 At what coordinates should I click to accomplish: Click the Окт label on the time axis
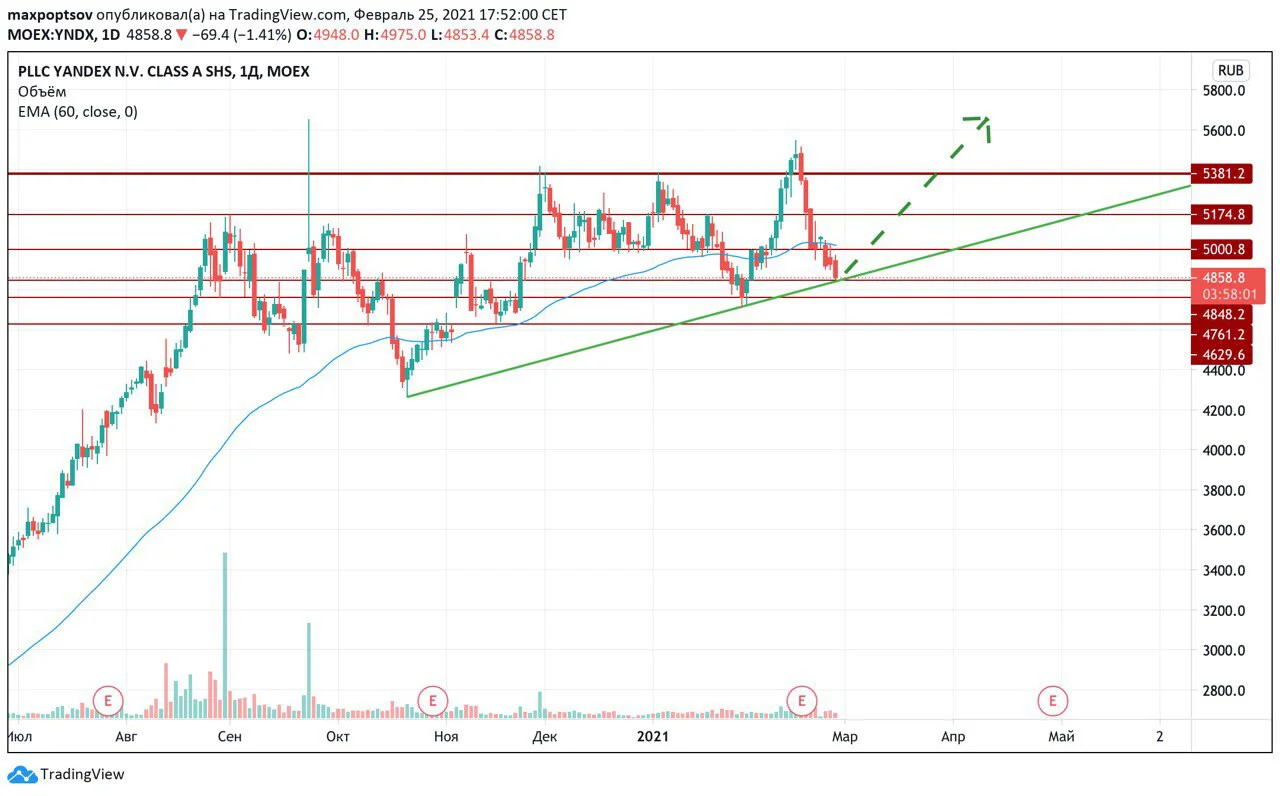click(338, 738)
